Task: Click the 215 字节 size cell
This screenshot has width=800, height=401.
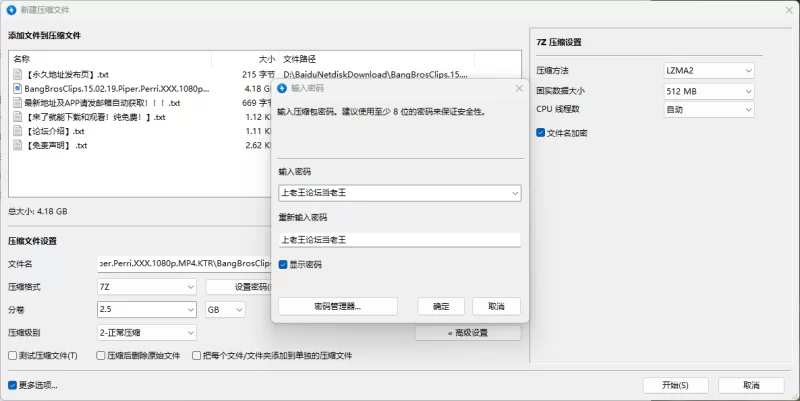Action: (x=258, y=74)
